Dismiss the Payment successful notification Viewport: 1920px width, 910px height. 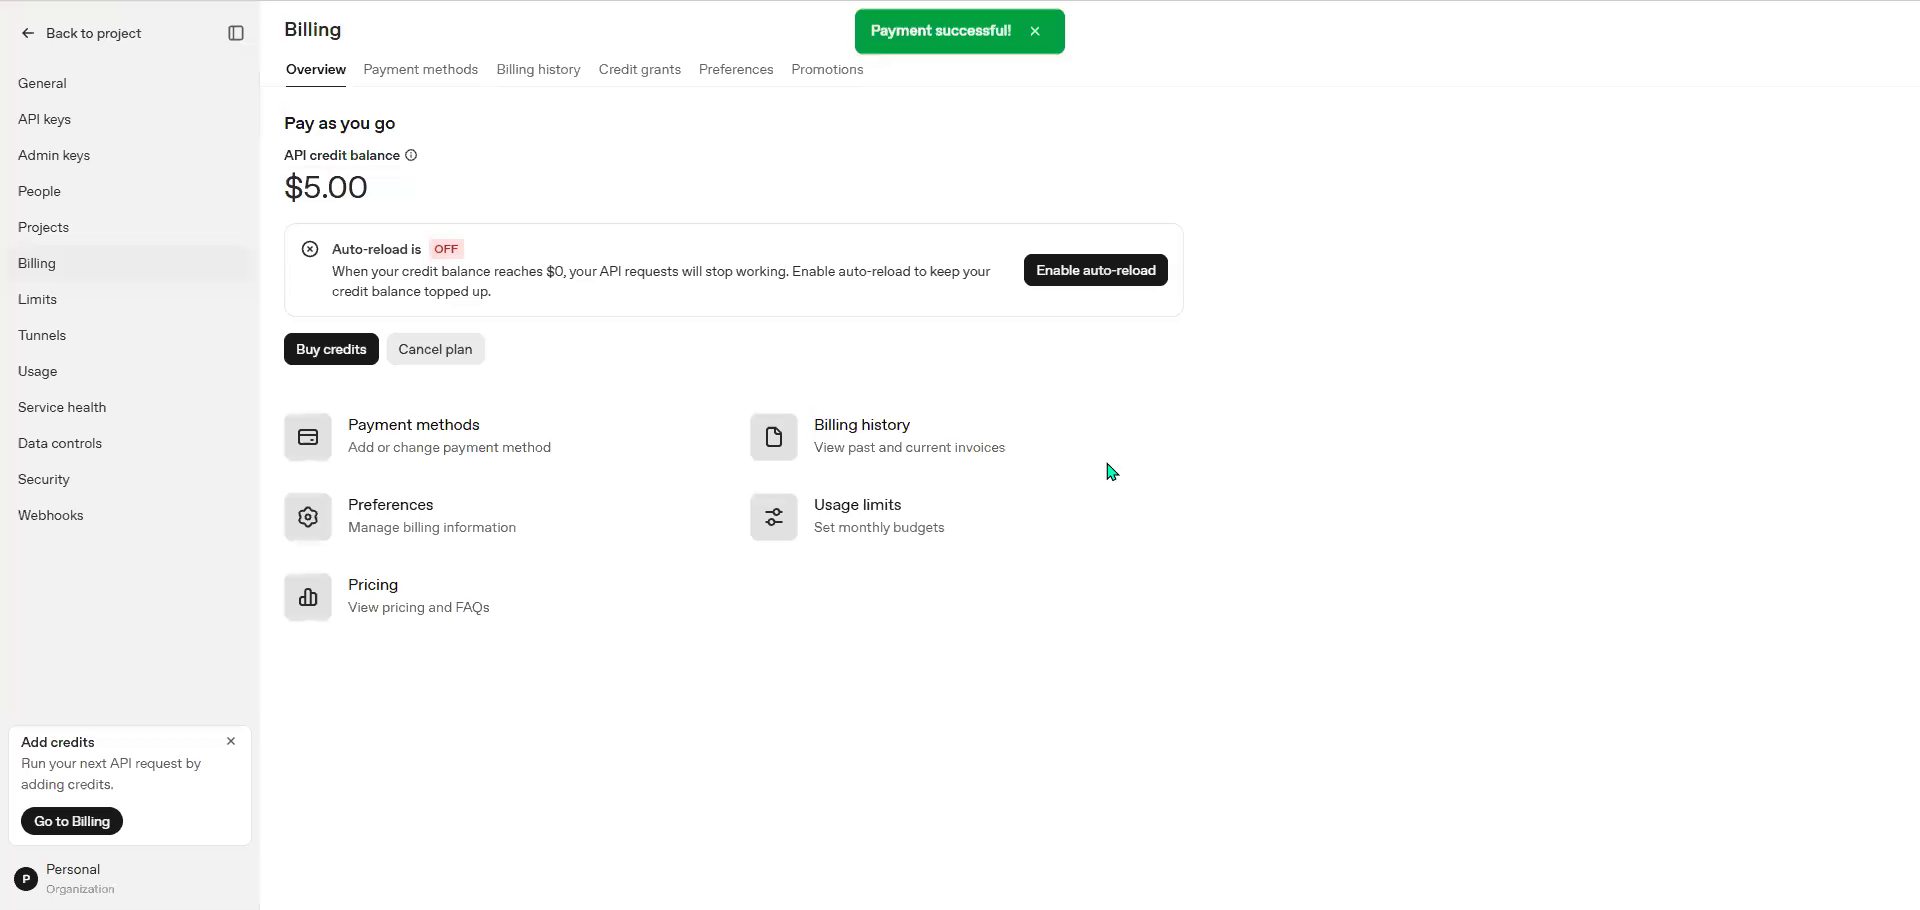1035,31
